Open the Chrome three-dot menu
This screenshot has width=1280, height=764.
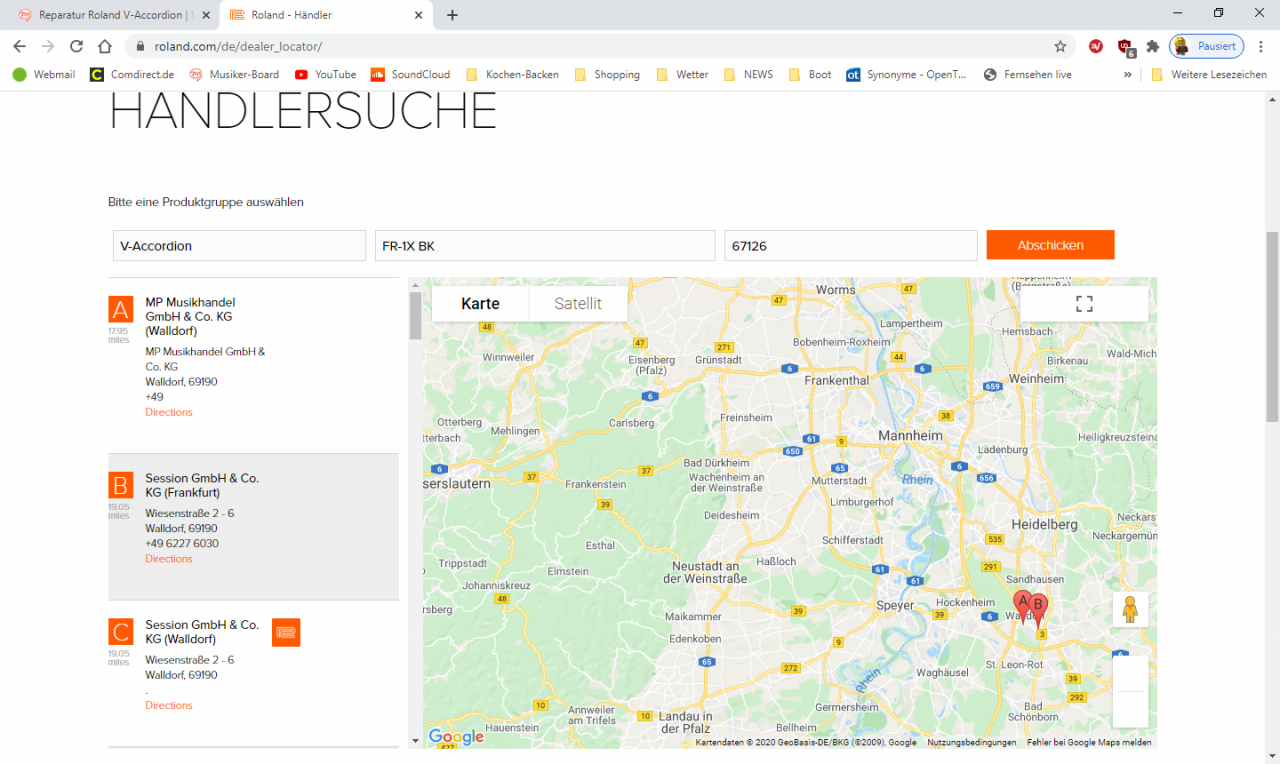click(1261, 46)
